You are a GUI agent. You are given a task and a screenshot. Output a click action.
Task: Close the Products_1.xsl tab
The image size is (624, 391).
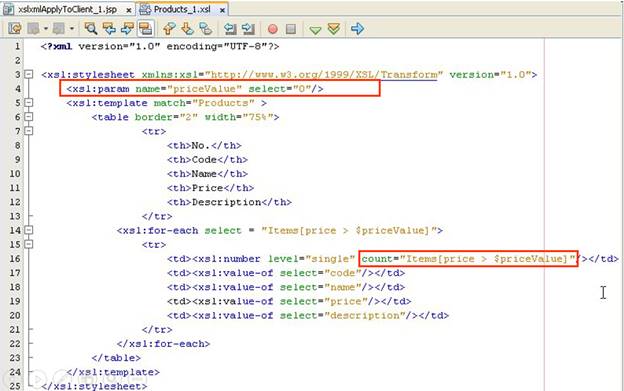click(x=222, y=10)
